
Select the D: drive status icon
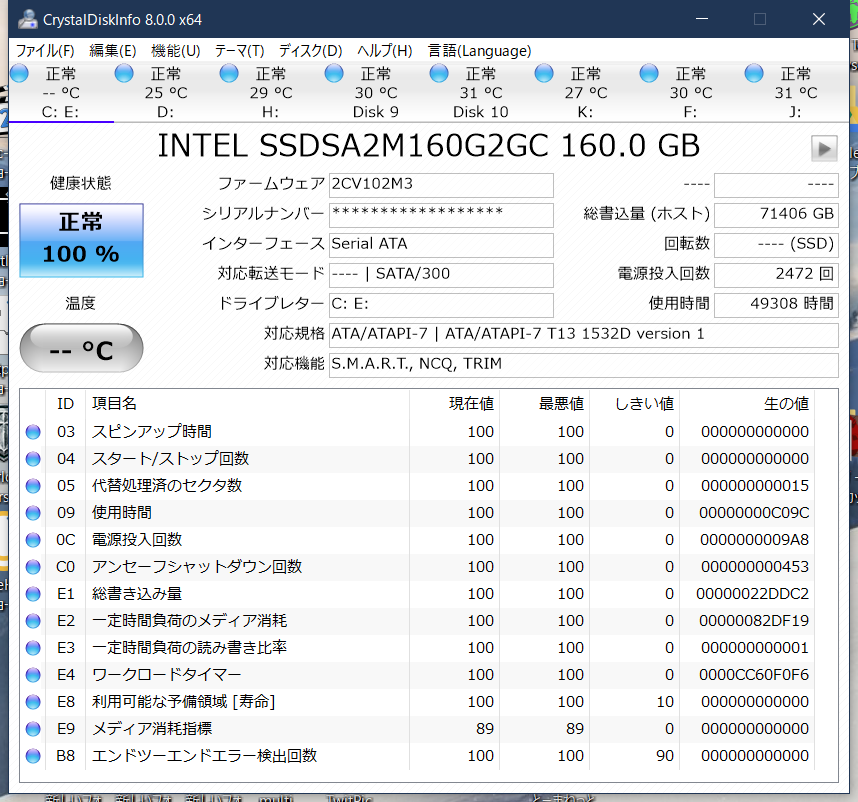(x=124, y=74)
